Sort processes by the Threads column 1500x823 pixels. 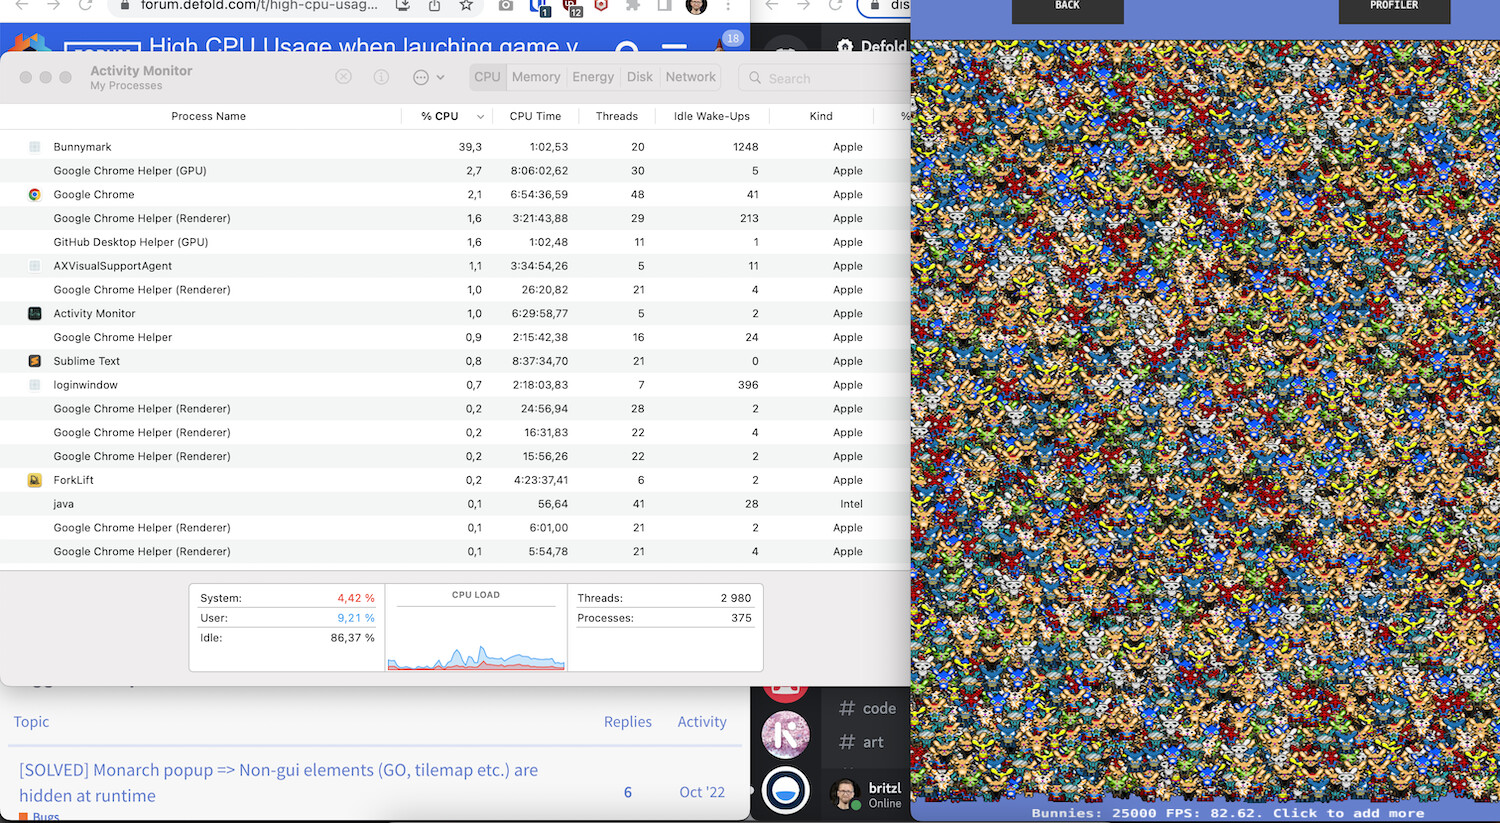(616, 116)
